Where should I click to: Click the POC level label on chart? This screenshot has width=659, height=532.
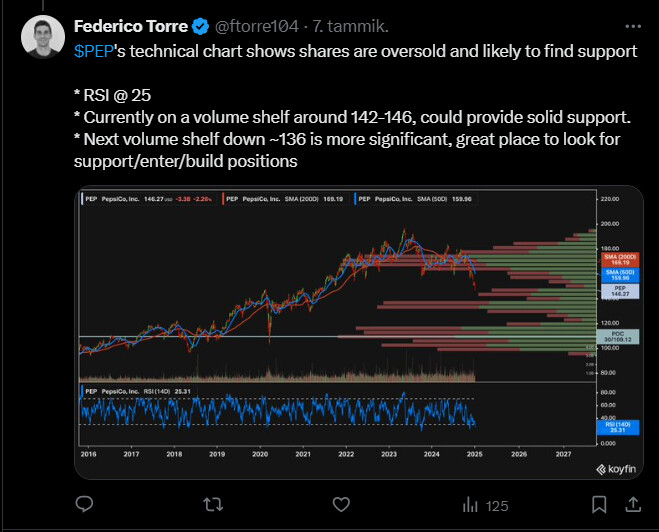[x=618, y=337]
